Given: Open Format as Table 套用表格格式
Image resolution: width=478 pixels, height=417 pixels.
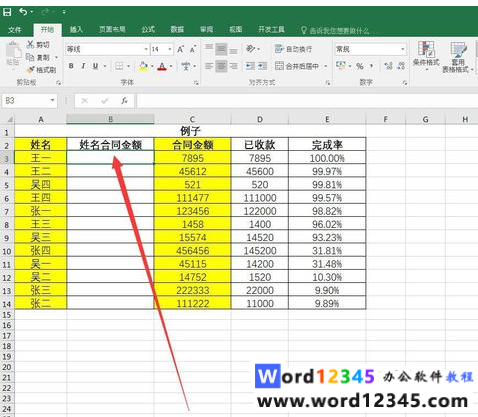Looking at the screenshot, I should pyautogui.click(x=458, y=57).
